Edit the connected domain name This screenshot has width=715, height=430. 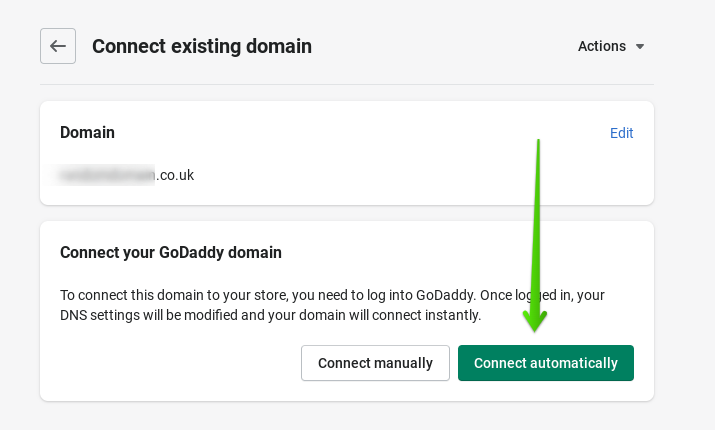[x=621, y=133]
